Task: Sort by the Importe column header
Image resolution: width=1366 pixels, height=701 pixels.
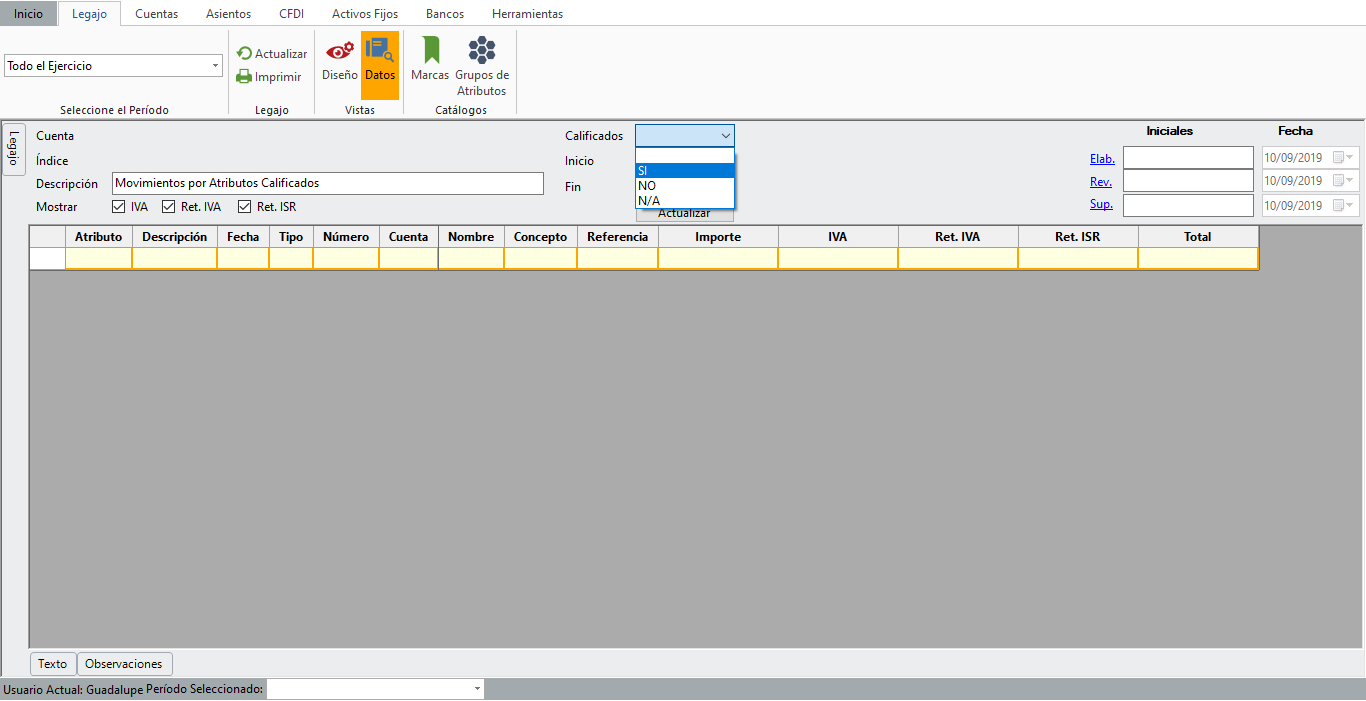Action: [718, 237]
